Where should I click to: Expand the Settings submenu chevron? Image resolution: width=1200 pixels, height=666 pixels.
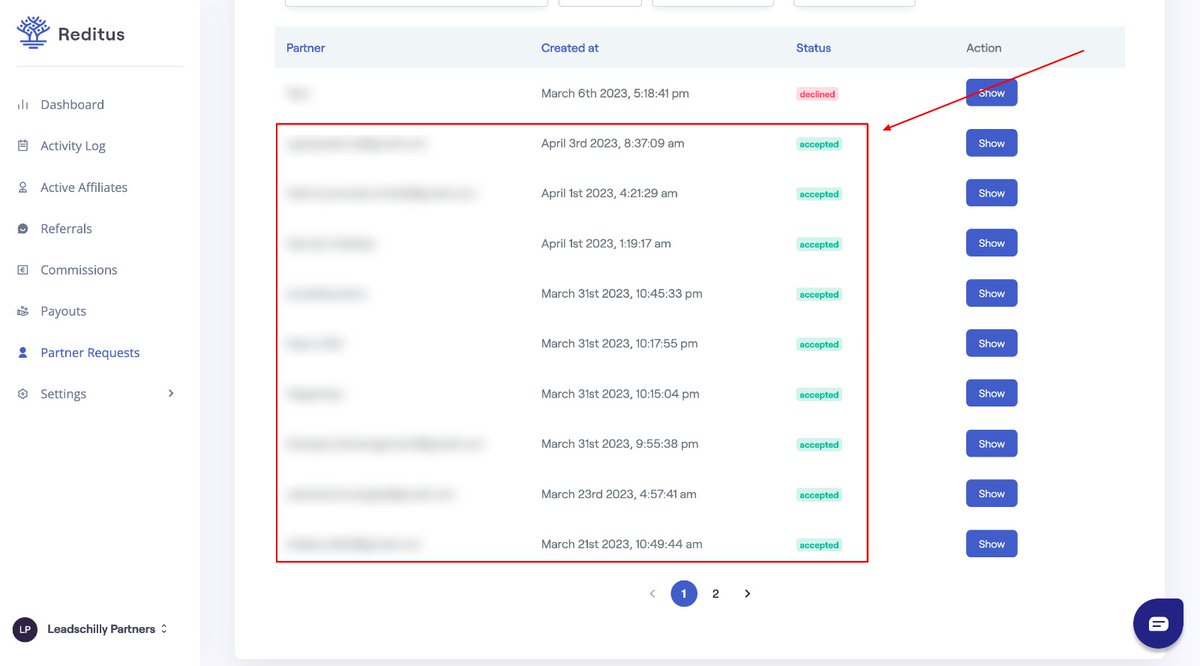170,393
